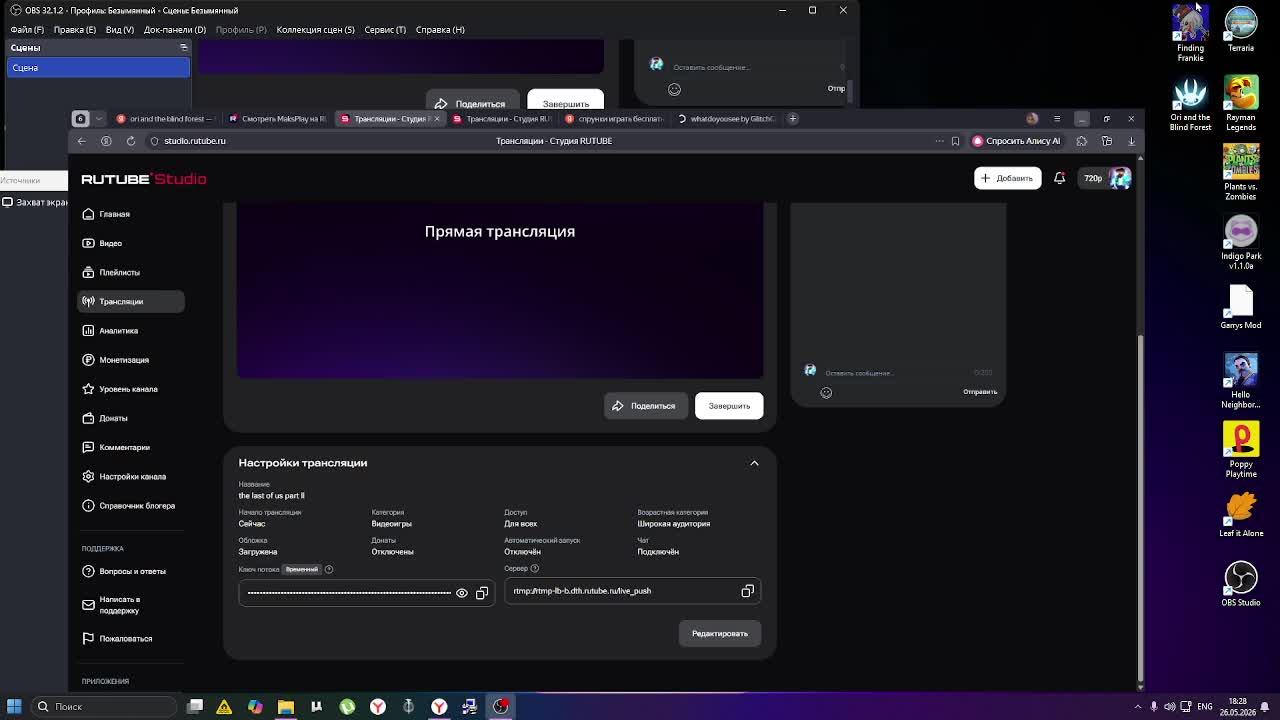The height and width of the screenshot is (720, 1280).
Task: Click the Редактировать button
Action: 720,633
